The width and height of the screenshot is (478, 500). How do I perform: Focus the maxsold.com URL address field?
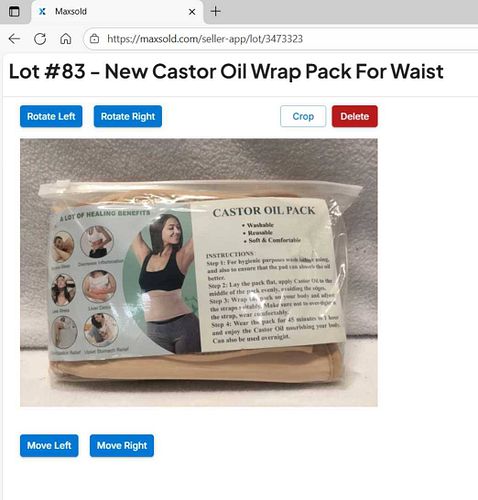click(x=281, y=39)
